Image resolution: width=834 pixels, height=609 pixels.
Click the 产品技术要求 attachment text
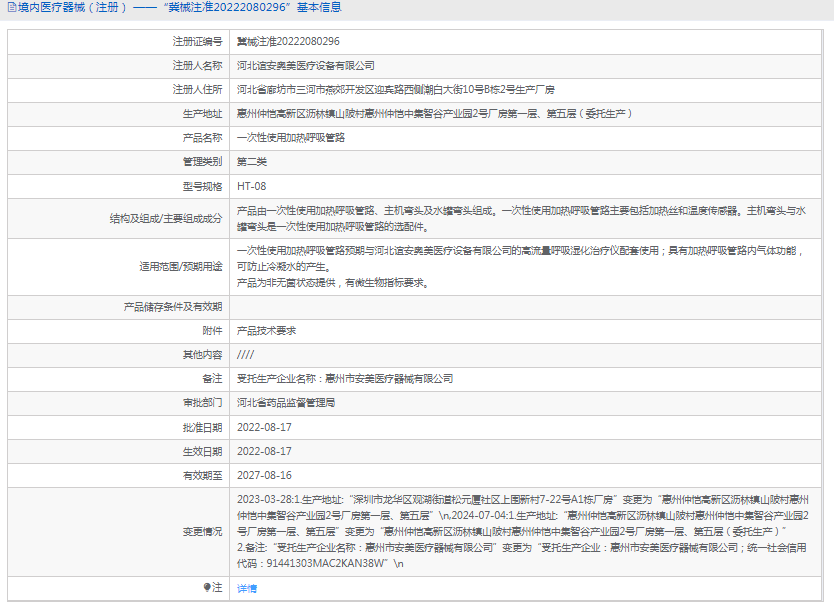(x=266, y=331)
